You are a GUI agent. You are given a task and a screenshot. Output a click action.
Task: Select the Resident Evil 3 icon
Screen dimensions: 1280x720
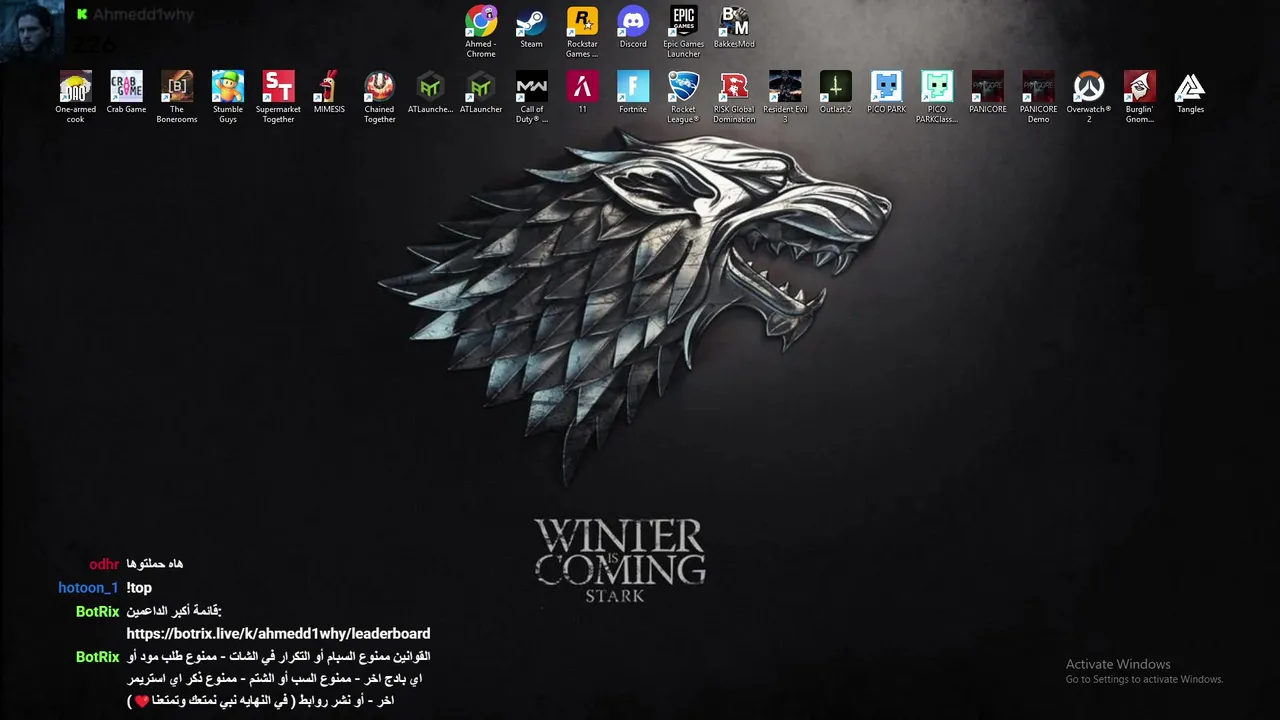785,97
